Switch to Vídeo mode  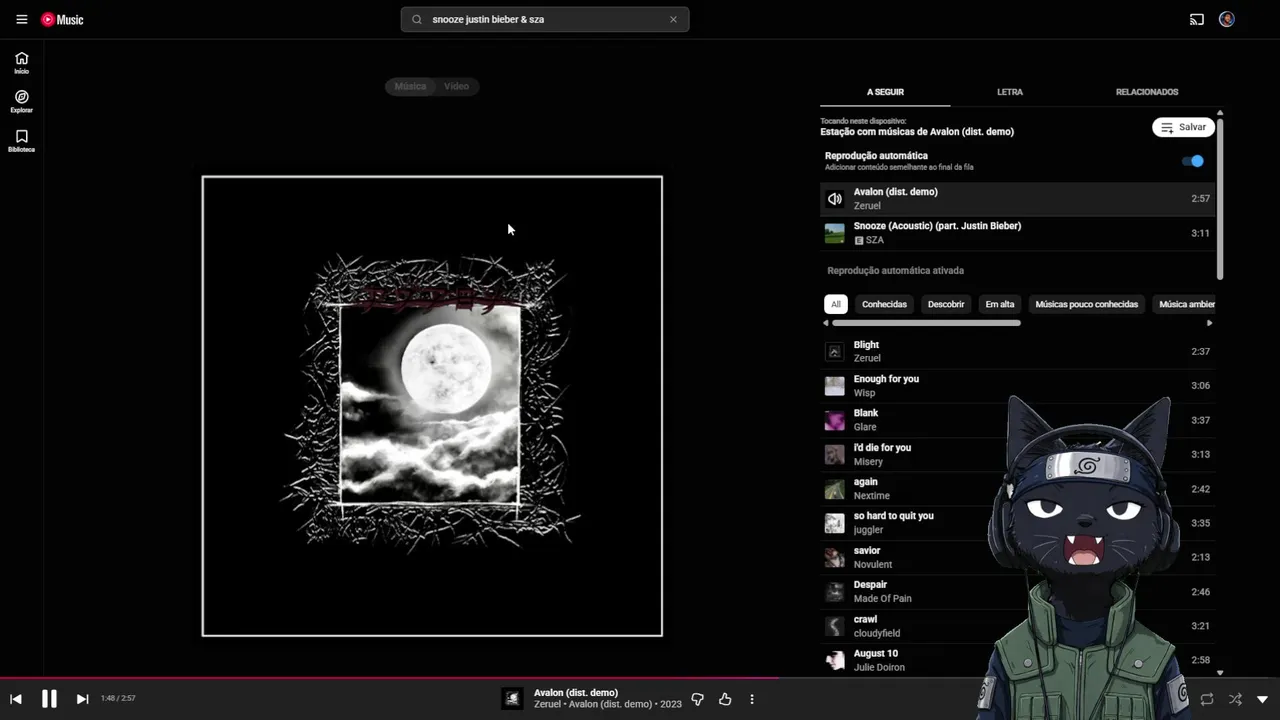point(456,86)
